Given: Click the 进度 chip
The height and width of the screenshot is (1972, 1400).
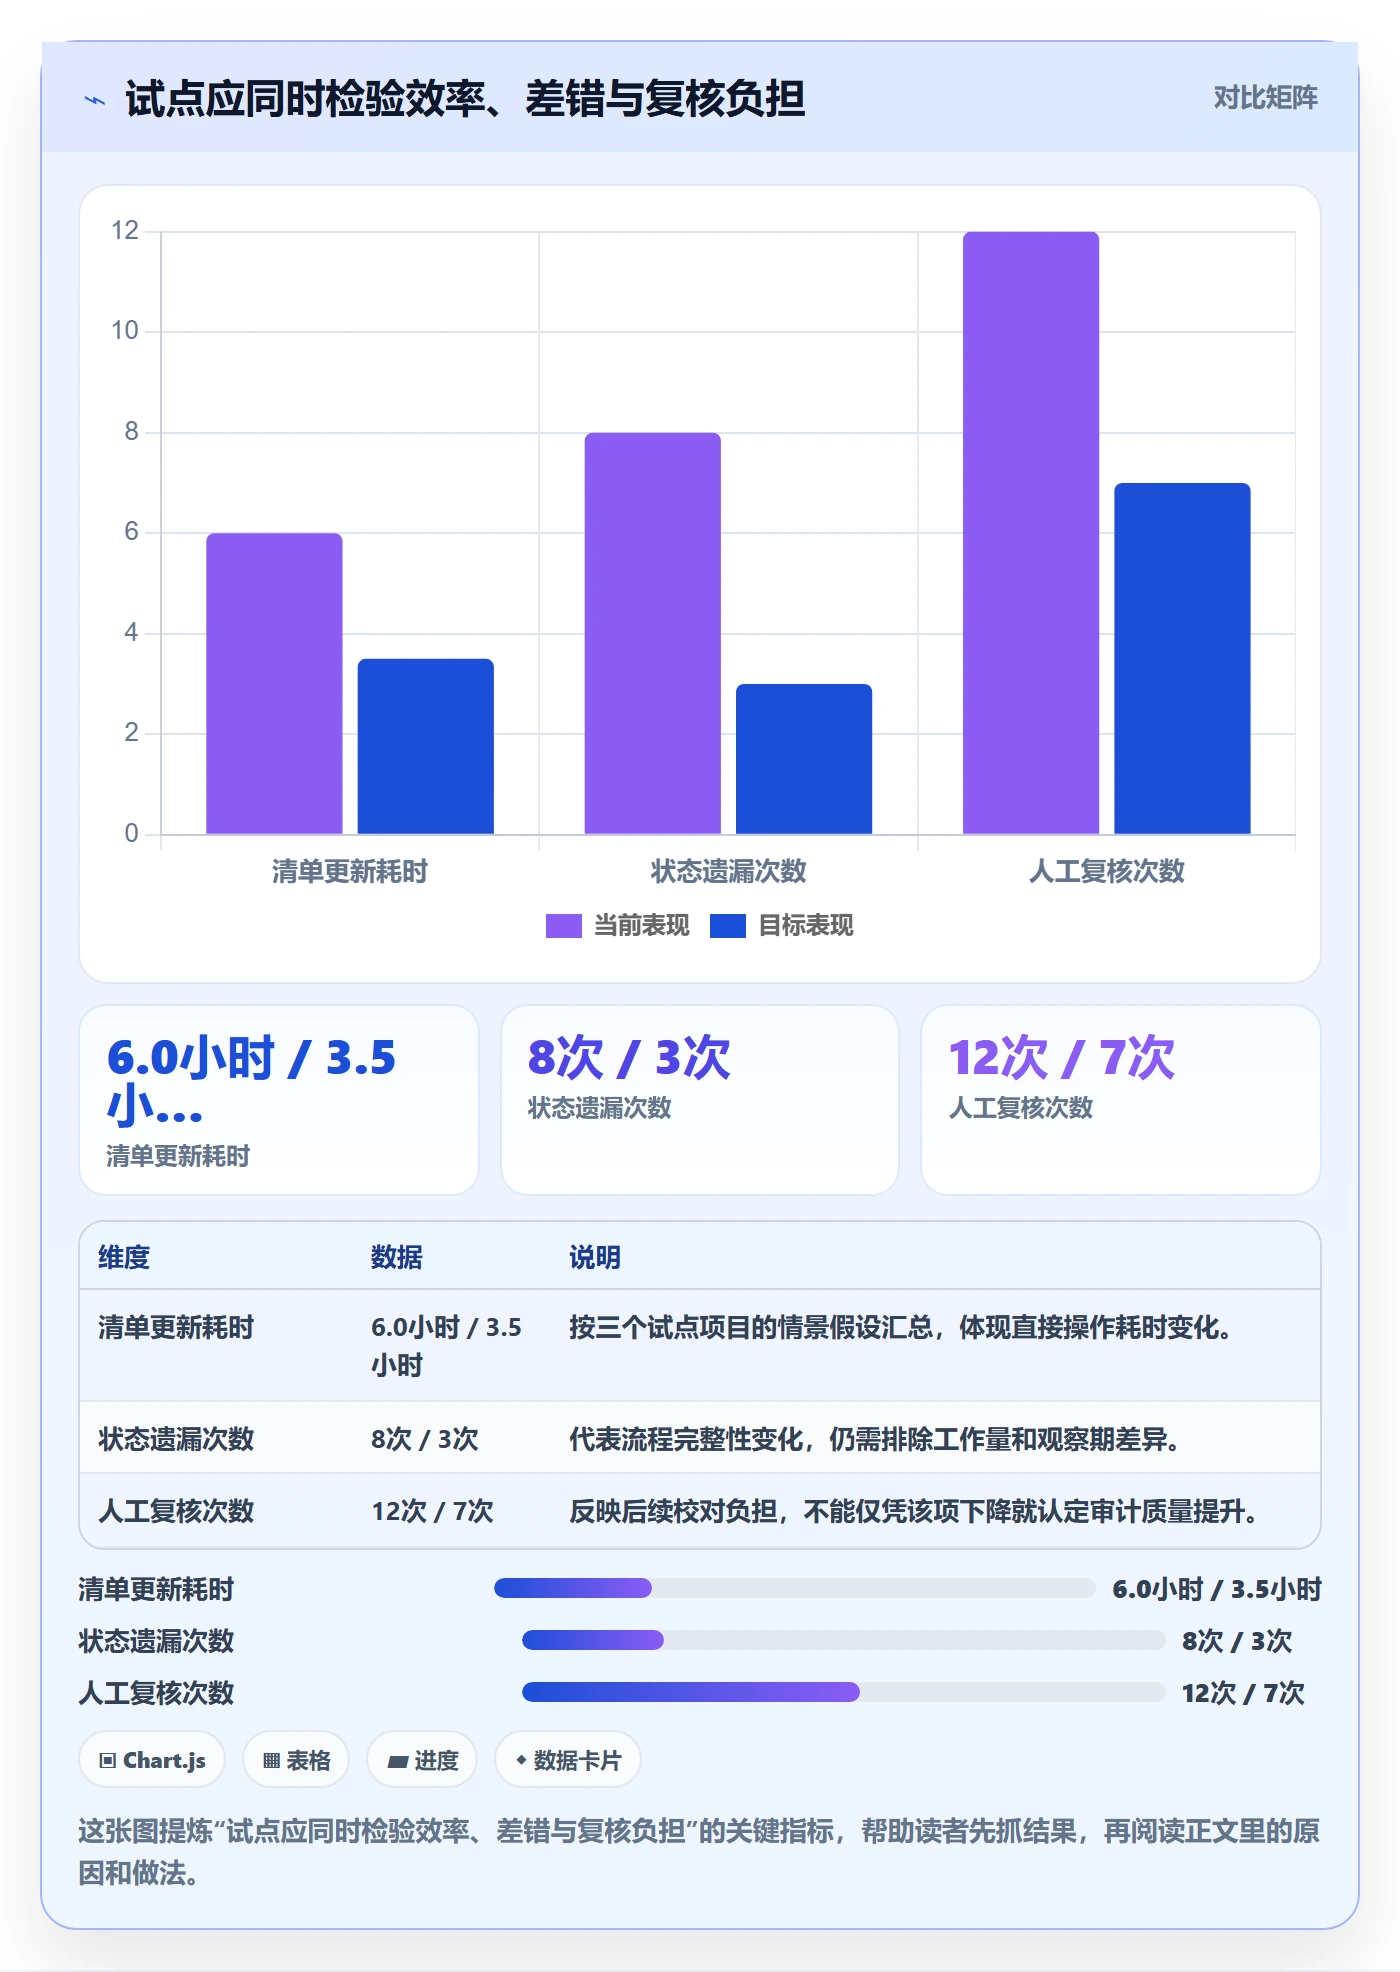Looking at the screenshot, I should [x=422, y=1760].
